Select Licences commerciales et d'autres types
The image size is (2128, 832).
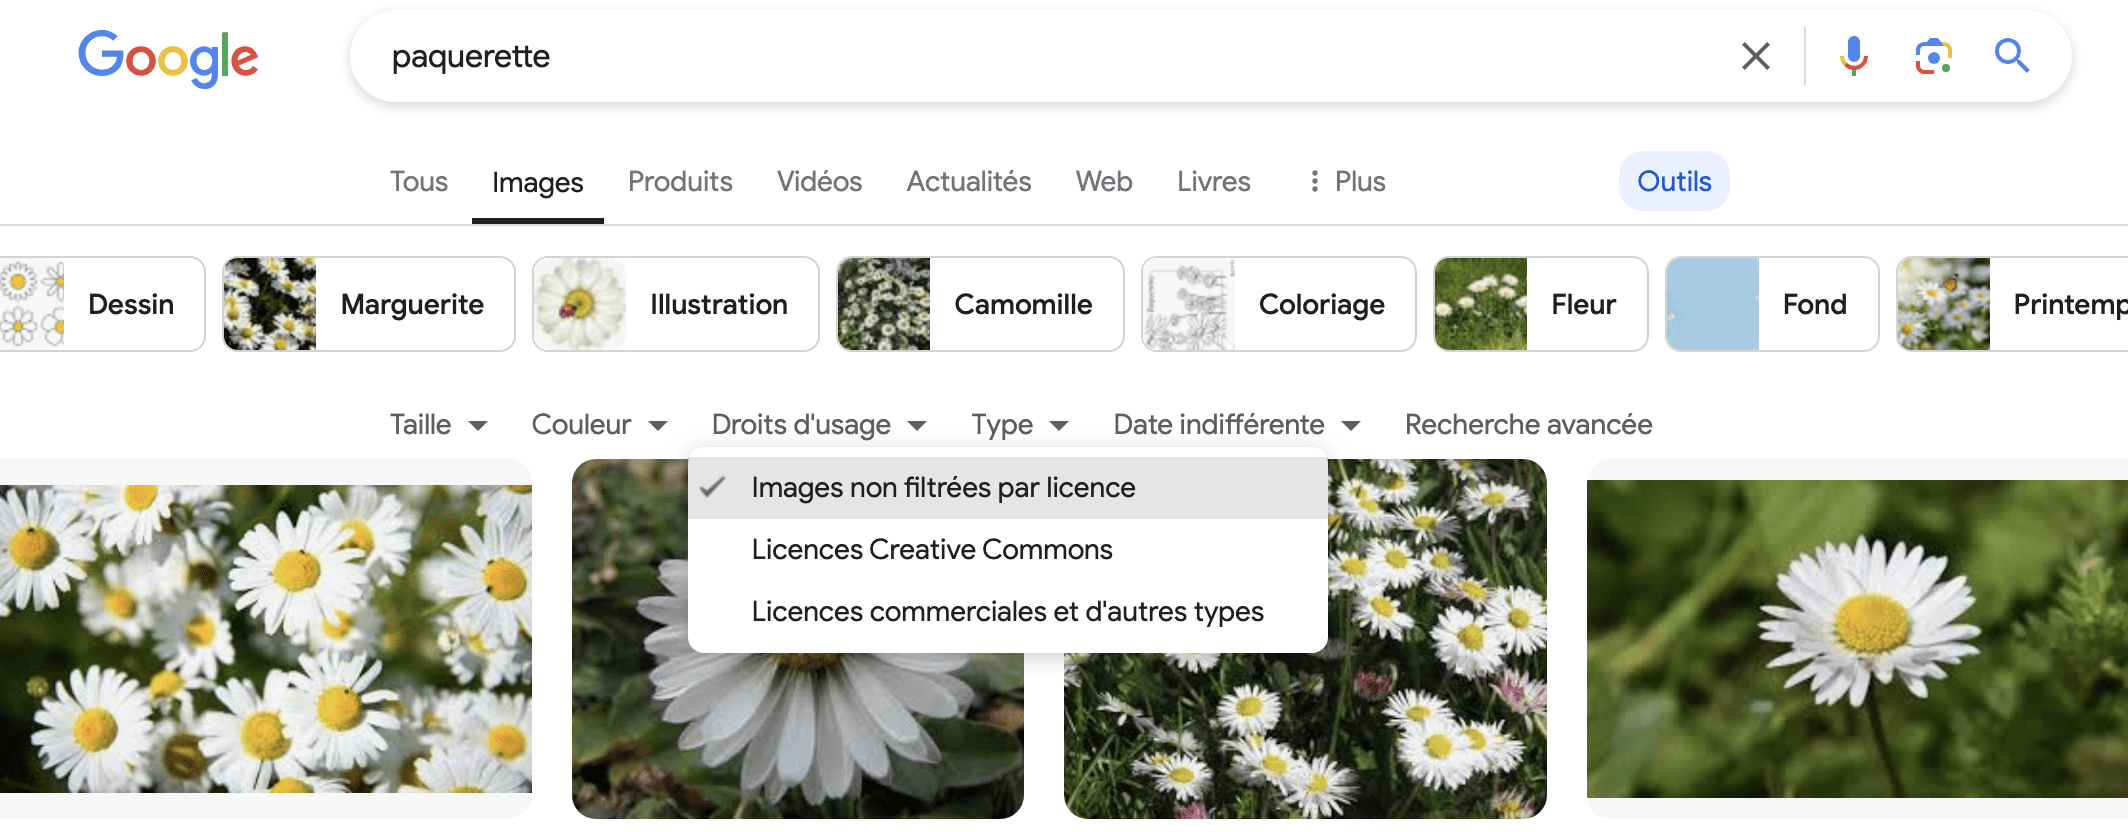pos(1007,611)
